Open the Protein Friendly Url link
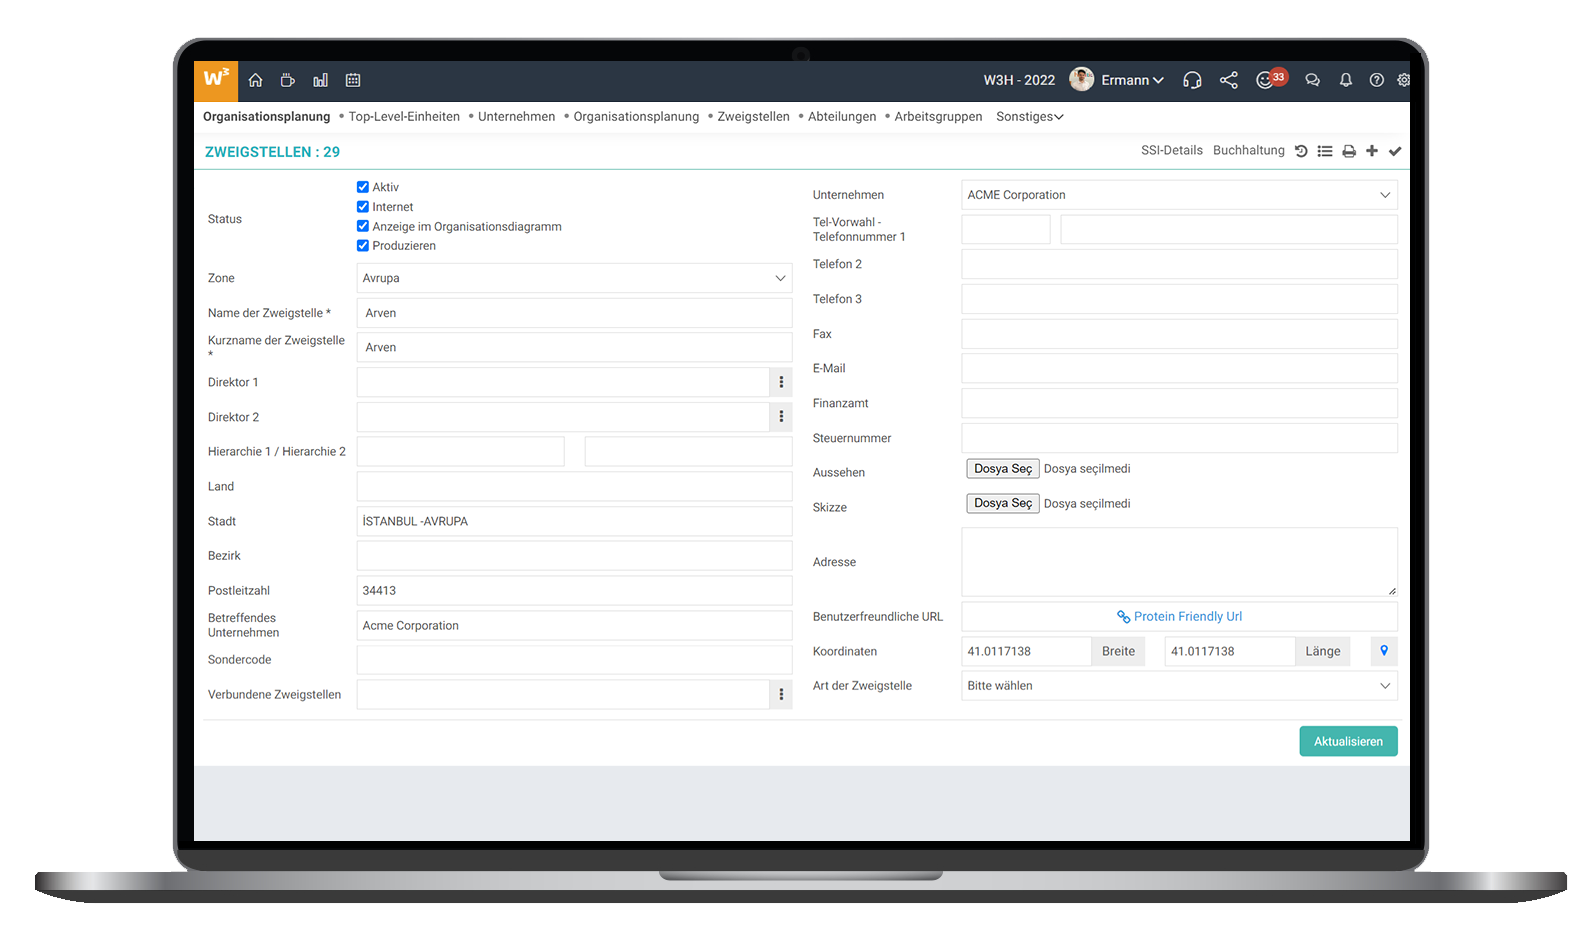Viewport: 1595px width, 932px height. click(1180, 617)
